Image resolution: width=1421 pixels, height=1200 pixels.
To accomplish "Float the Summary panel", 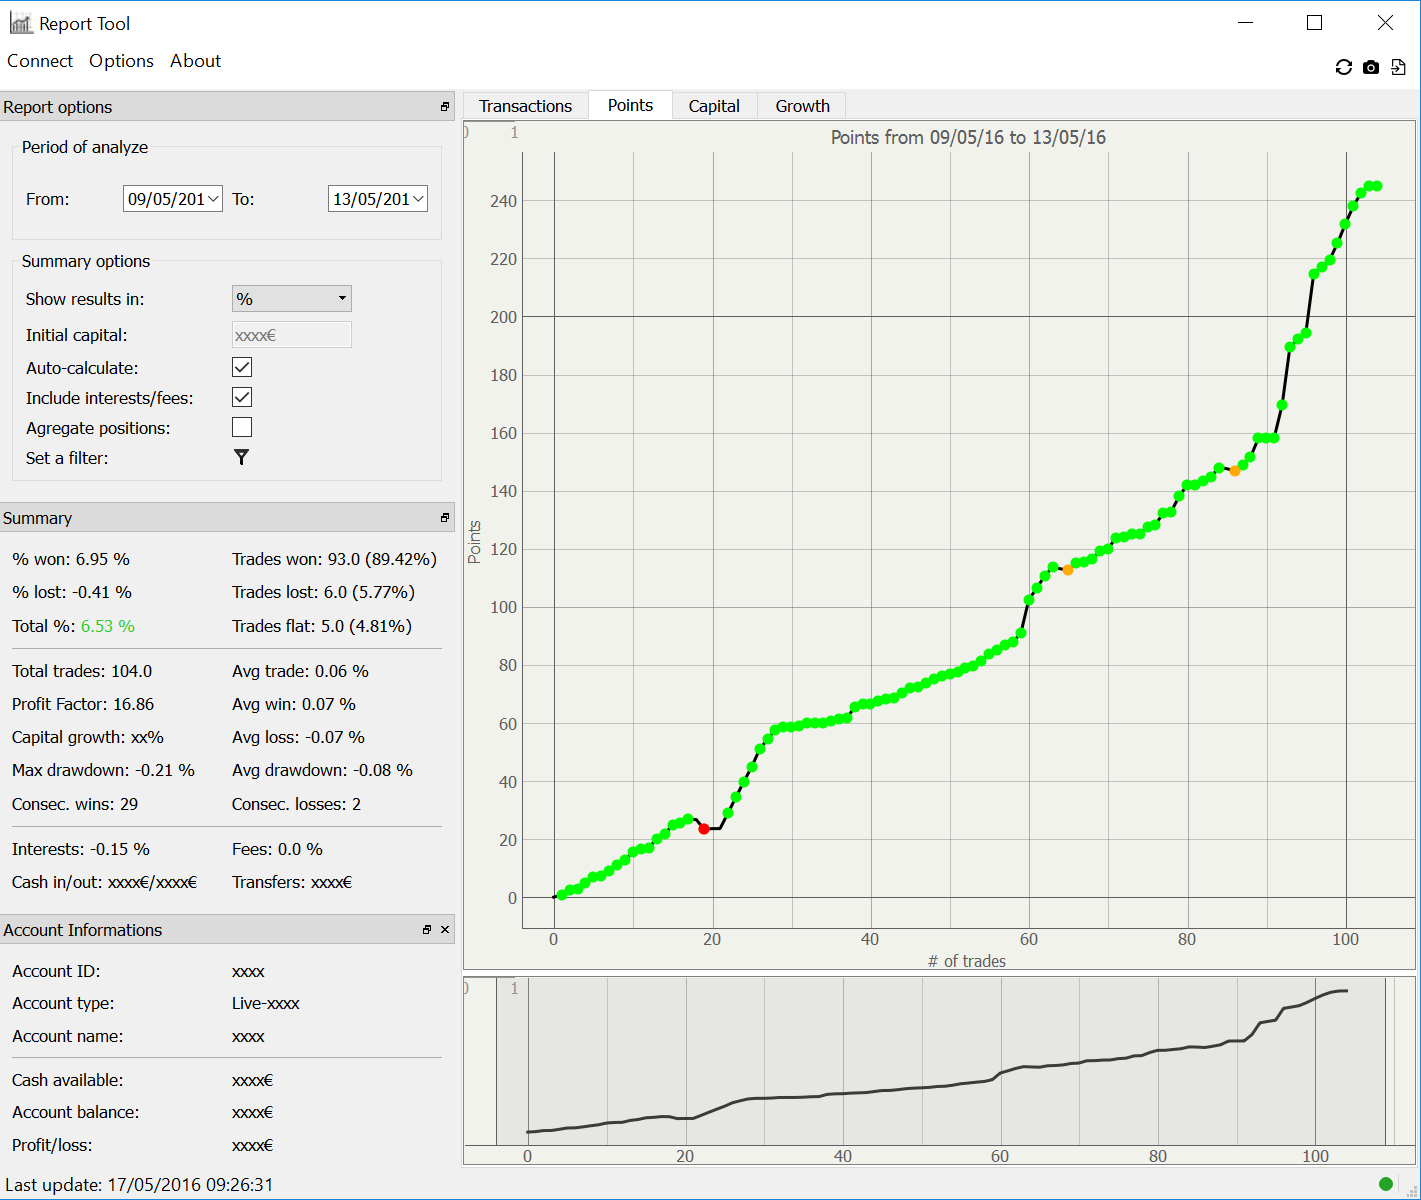I will point(445,517).
